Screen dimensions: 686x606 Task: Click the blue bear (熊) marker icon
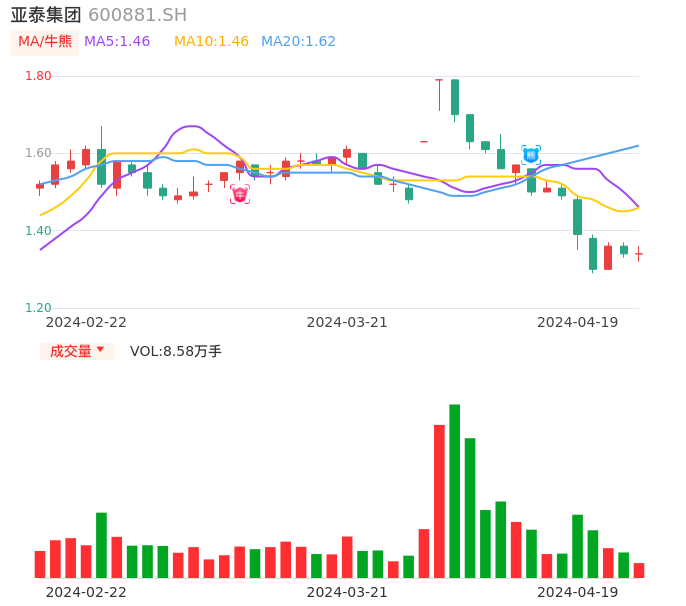(x=531, y=155)
